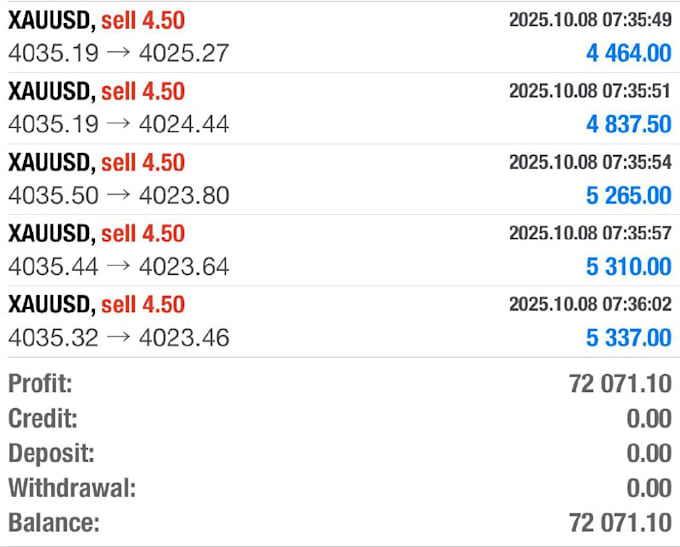The height and width of the screenshot is (547, 680).
Task: Select the Profit summary row
Action: (x=340, y=383)
